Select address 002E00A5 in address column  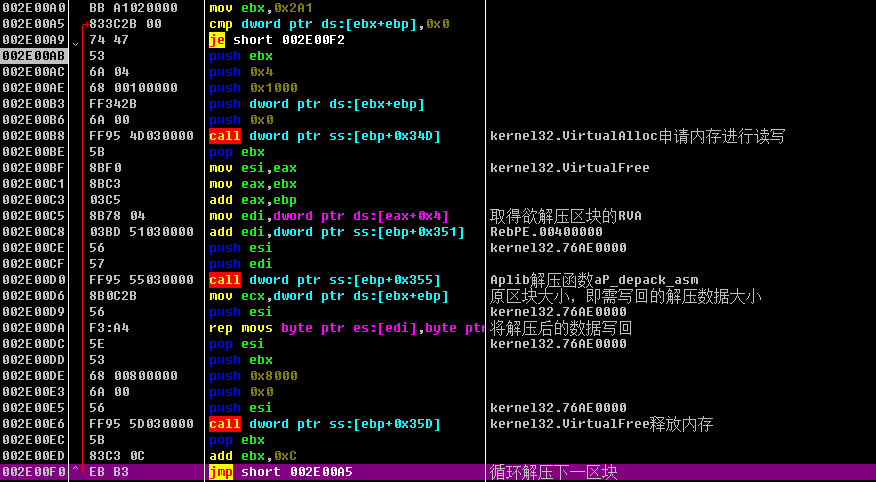pos(34,24)
